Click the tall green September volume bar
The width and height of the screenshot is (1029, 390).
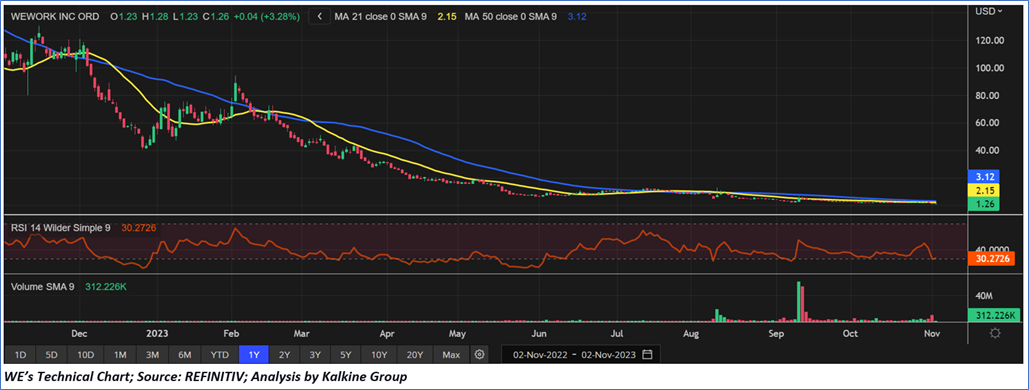click(799, 301)
